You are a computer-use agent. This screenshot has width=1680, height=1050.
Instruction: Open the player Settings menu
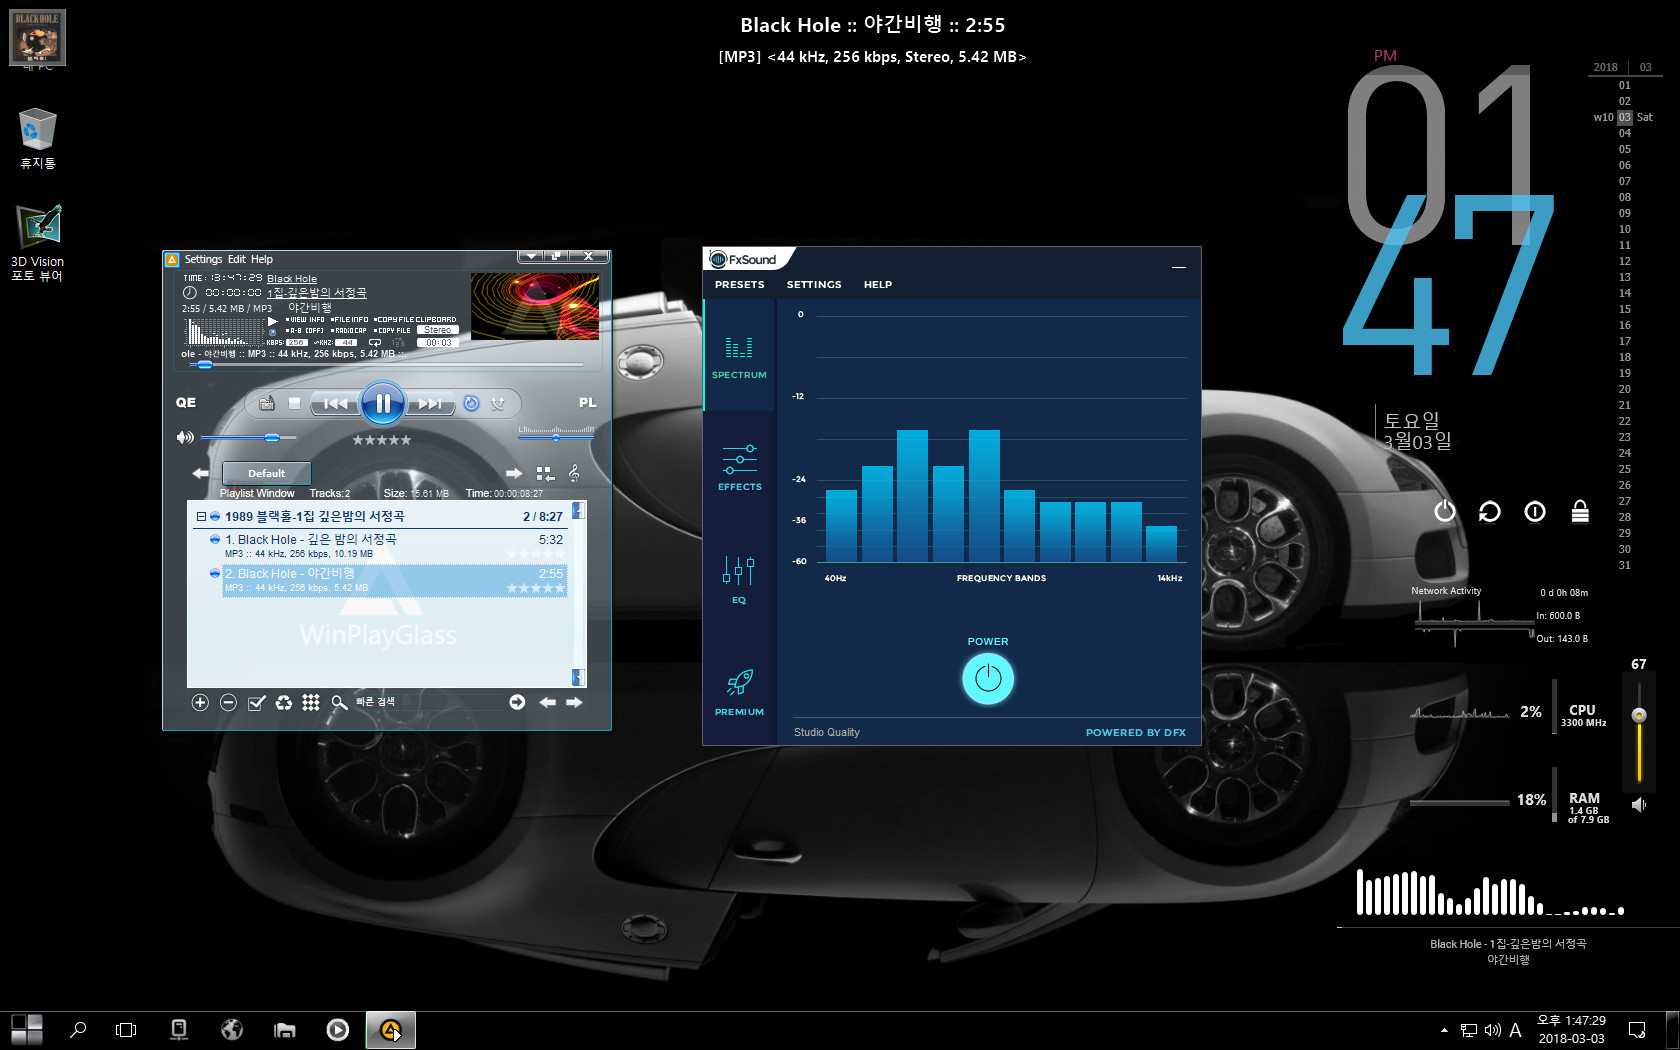tap(203, 259)
